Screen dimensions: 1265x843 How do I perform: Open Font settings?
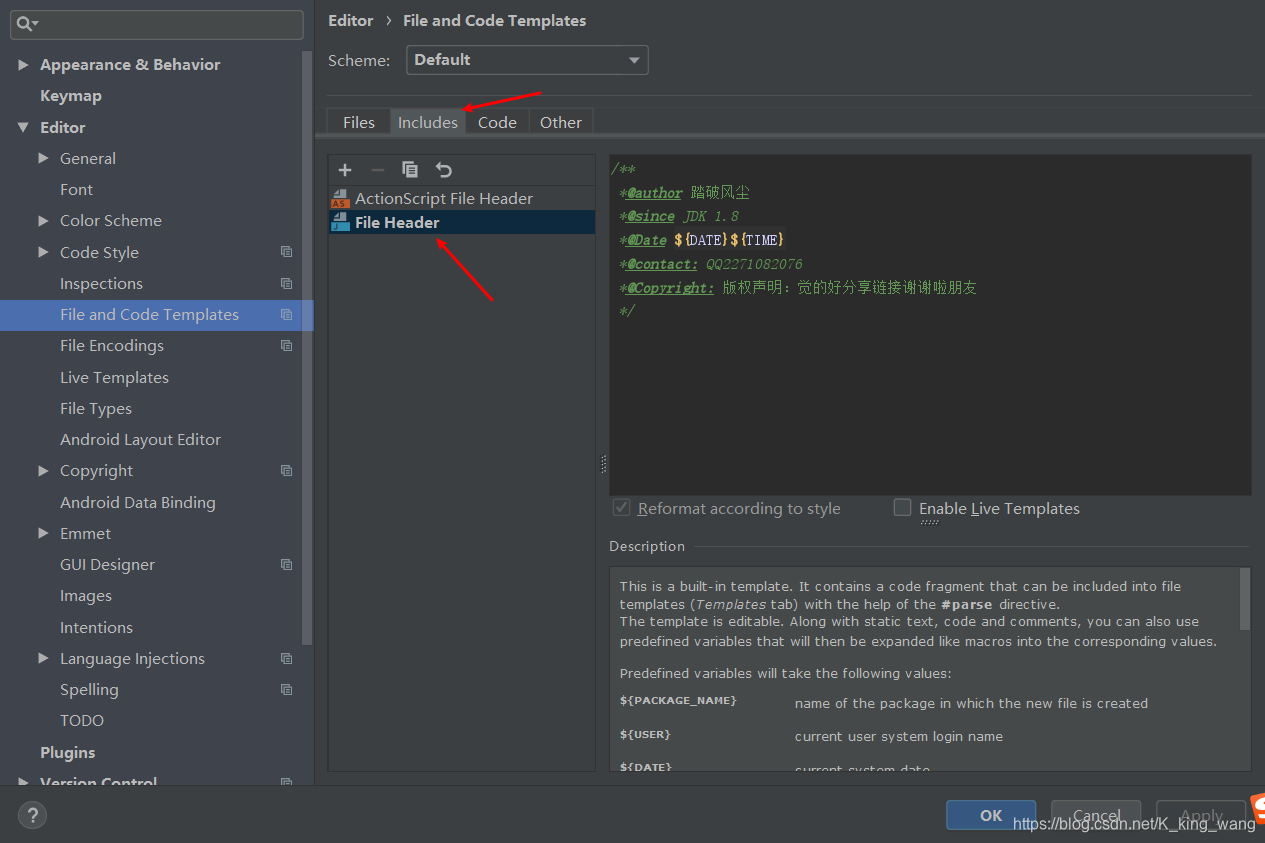(x=76, y=189)
